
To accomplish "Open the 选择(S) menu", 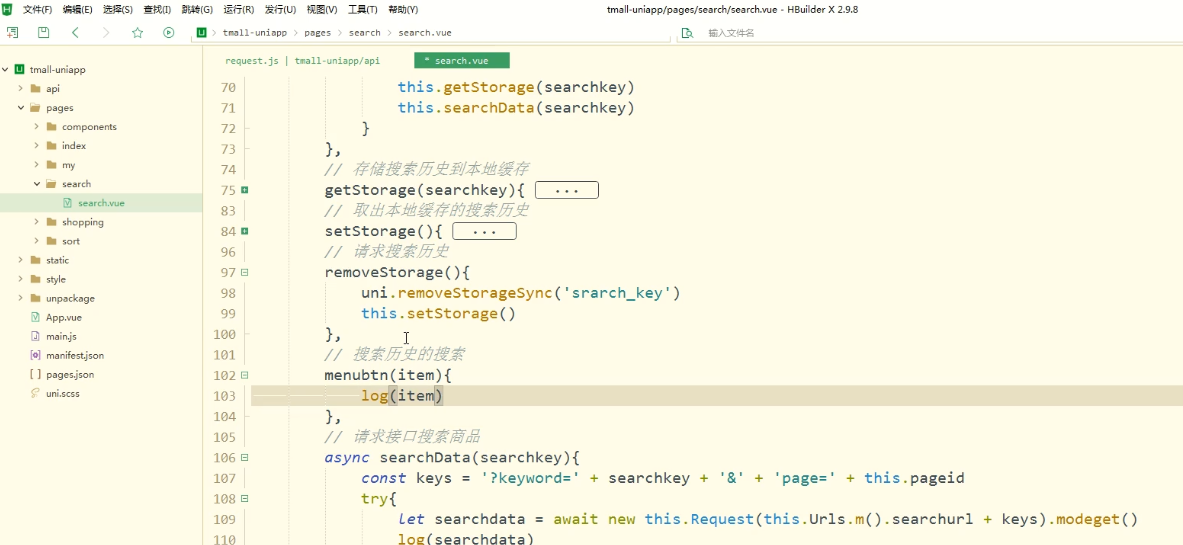I will (x=118, y=10).
